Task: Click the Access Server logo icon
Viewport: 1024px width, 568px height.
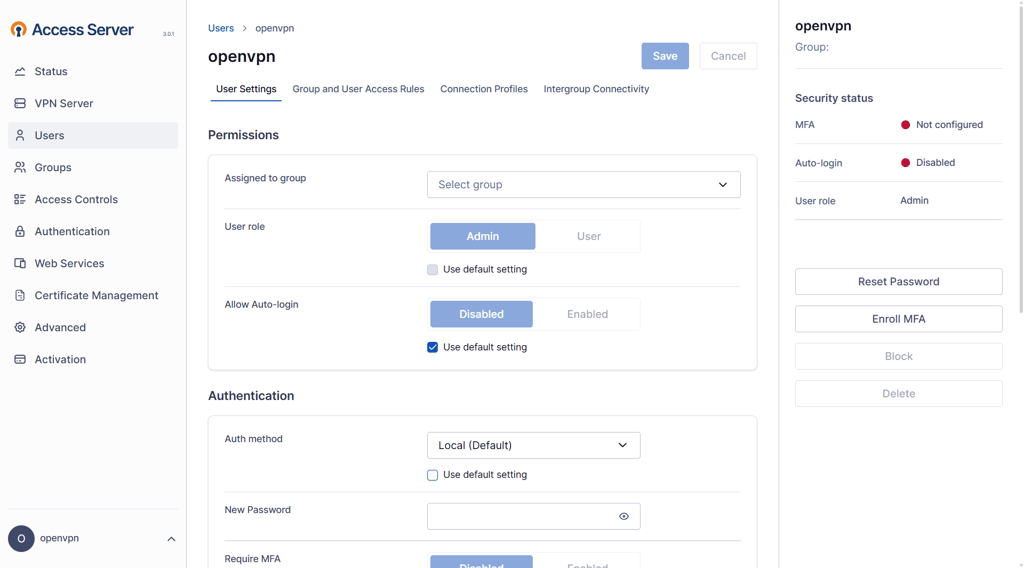Action: [19, 29]
